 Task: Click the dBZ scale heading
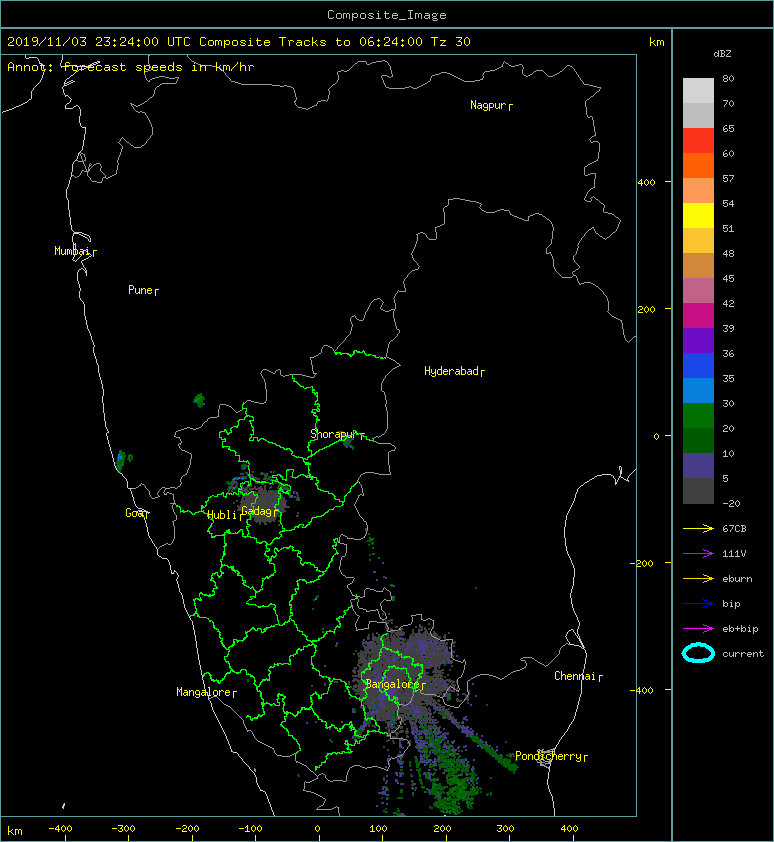[x=722, y=54]
